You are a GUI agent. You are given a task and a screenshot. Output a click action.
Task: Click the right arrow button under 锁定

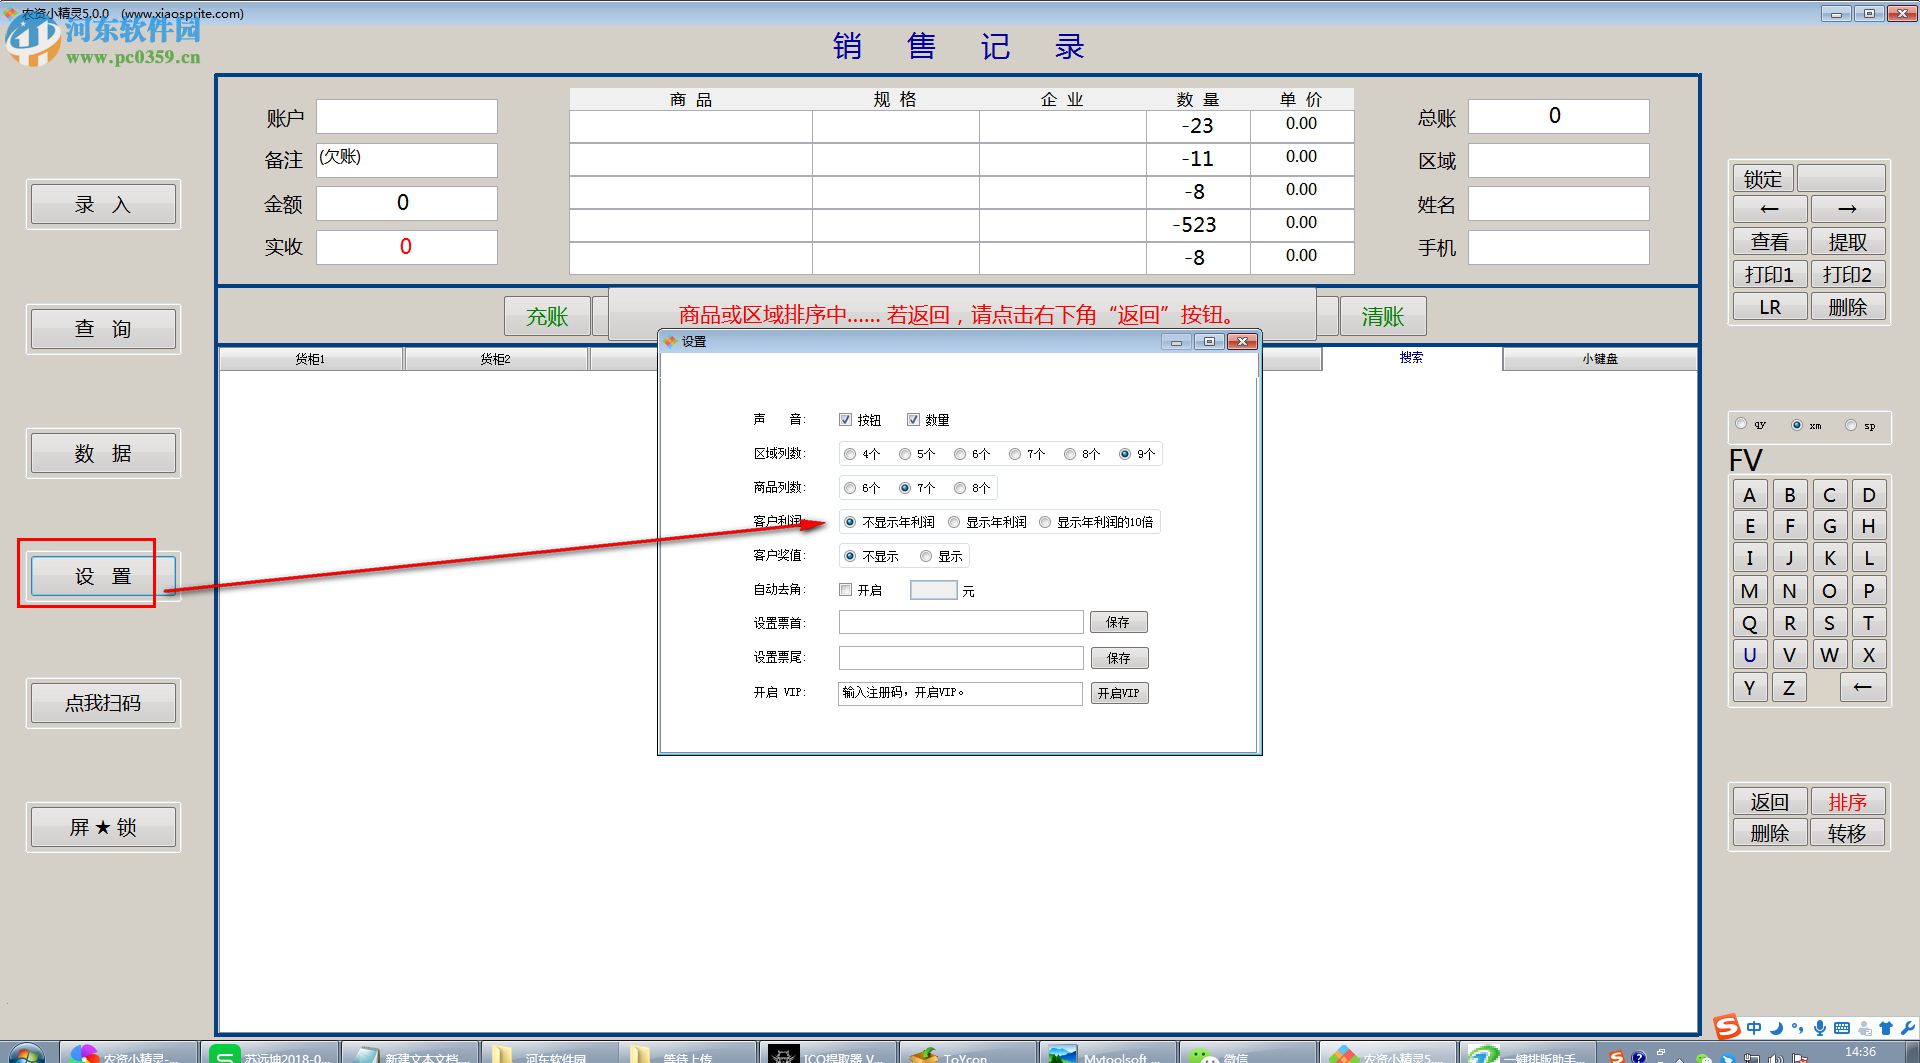tap(1847, 209)
